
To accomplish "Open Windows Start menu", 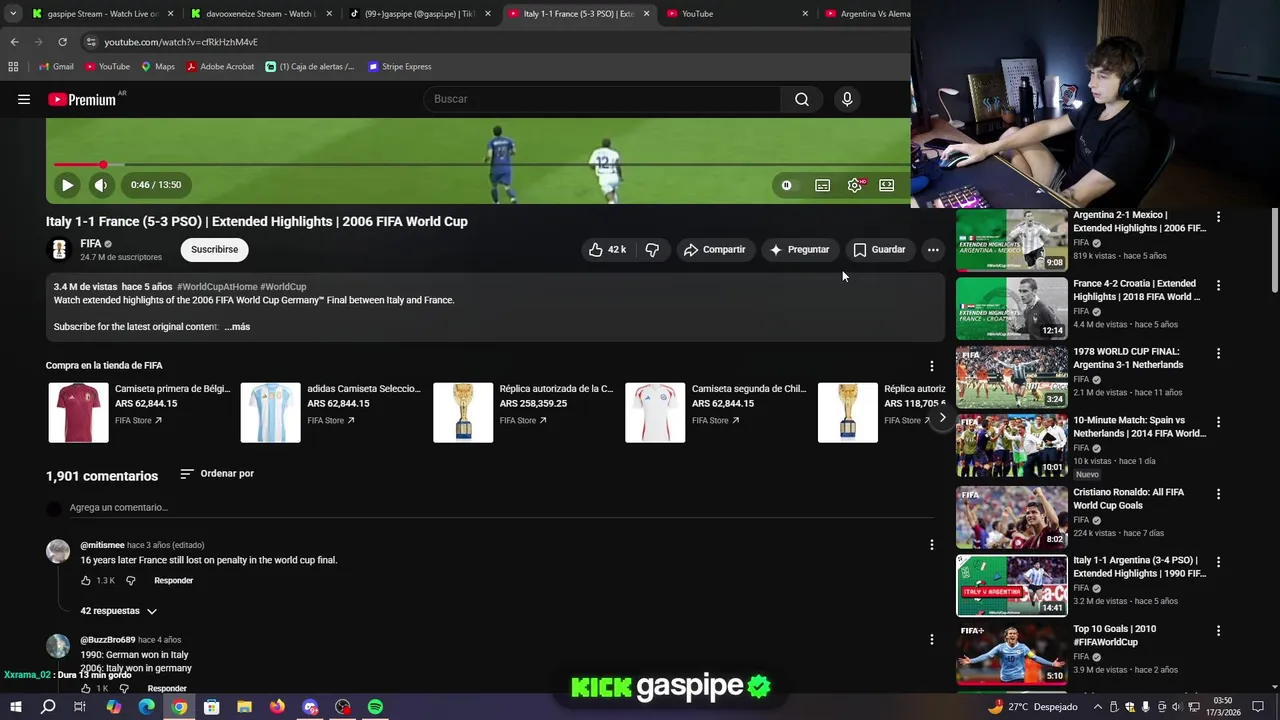I will point(16,707).
